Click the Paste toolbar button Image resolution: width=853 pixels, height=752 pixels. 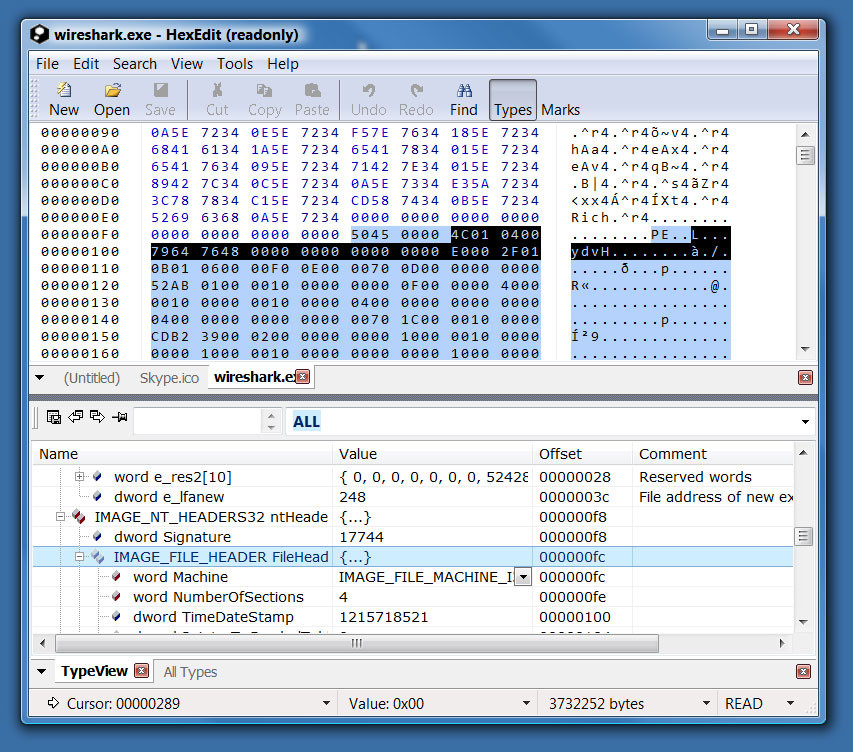[312, 100]
